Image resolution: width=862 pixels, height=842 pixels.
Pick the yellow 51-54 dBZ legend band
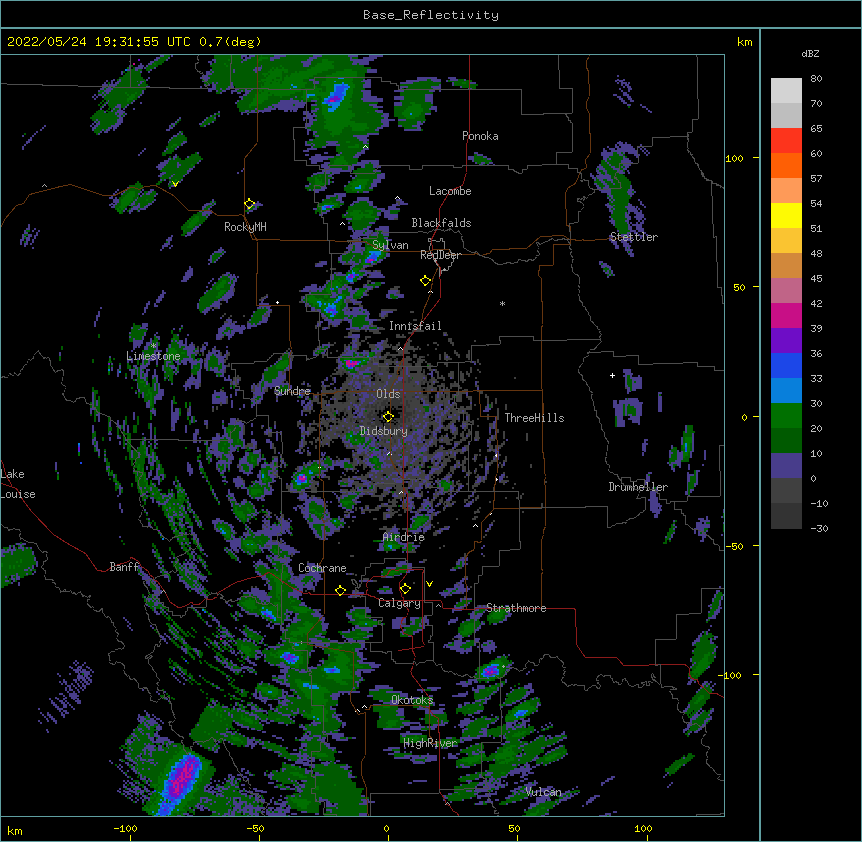(x=786, y=215)
